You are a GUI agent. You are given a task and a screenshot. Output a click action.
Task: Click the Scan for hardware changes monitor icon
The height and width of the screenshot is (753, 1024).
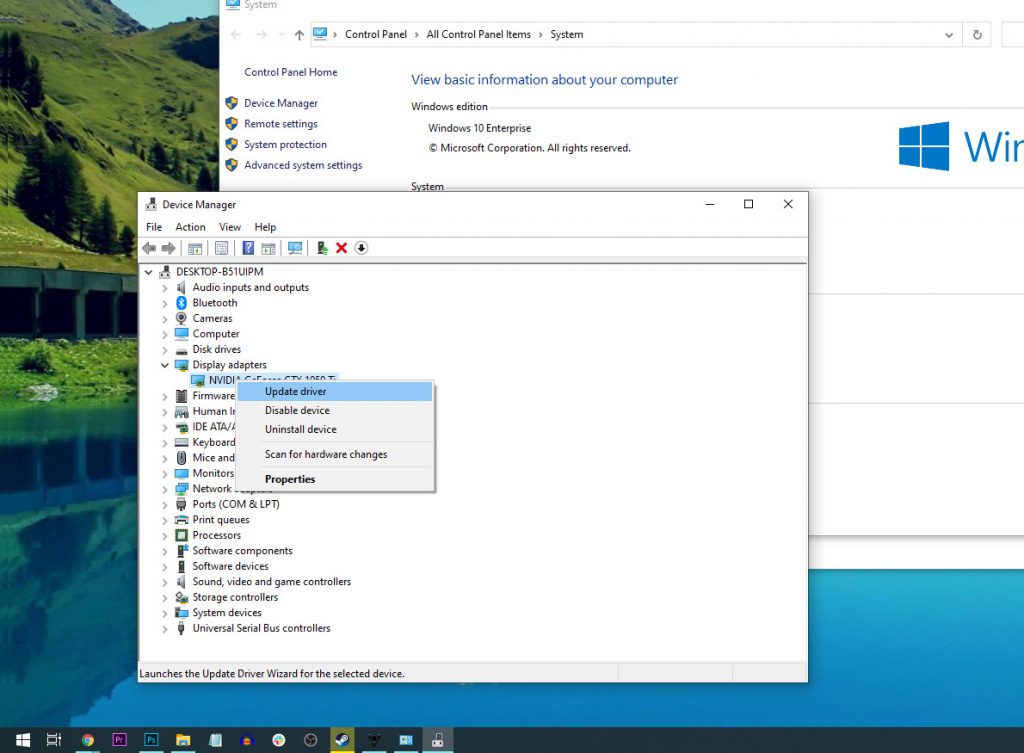point(295,248)
